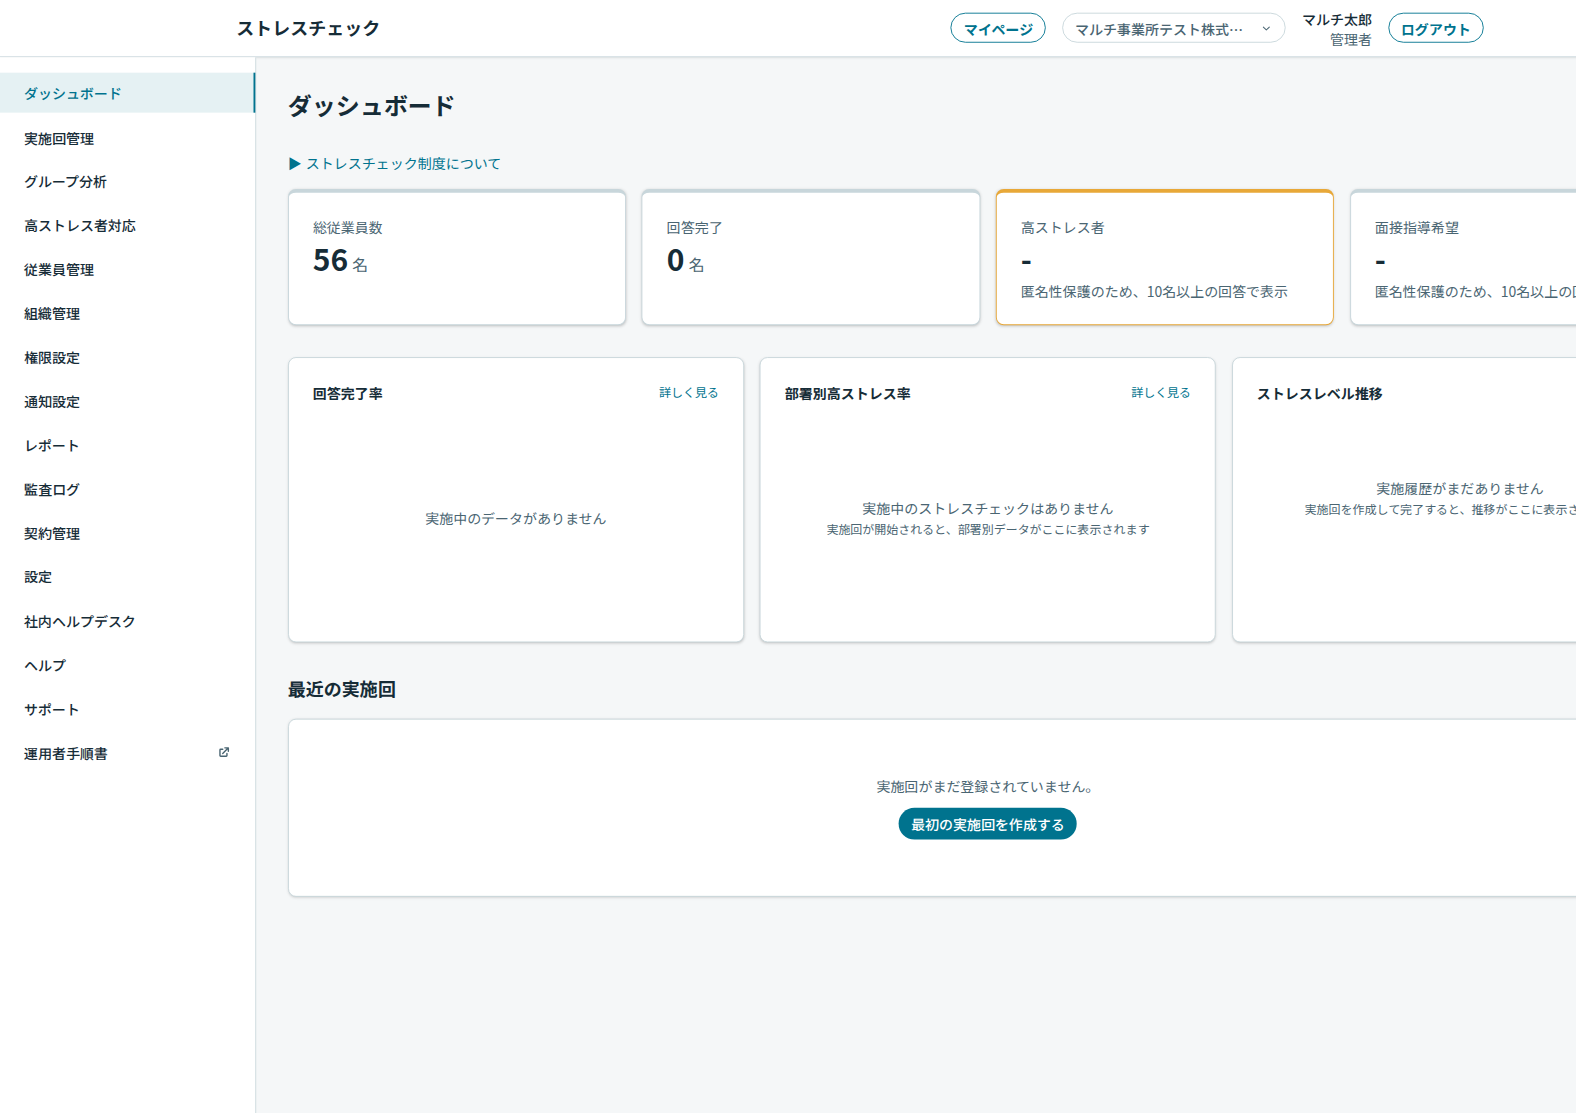The image size is (1576, 1113).
Task: Open 社内ヘルプデスク
Action: click(x=127, y=622)
